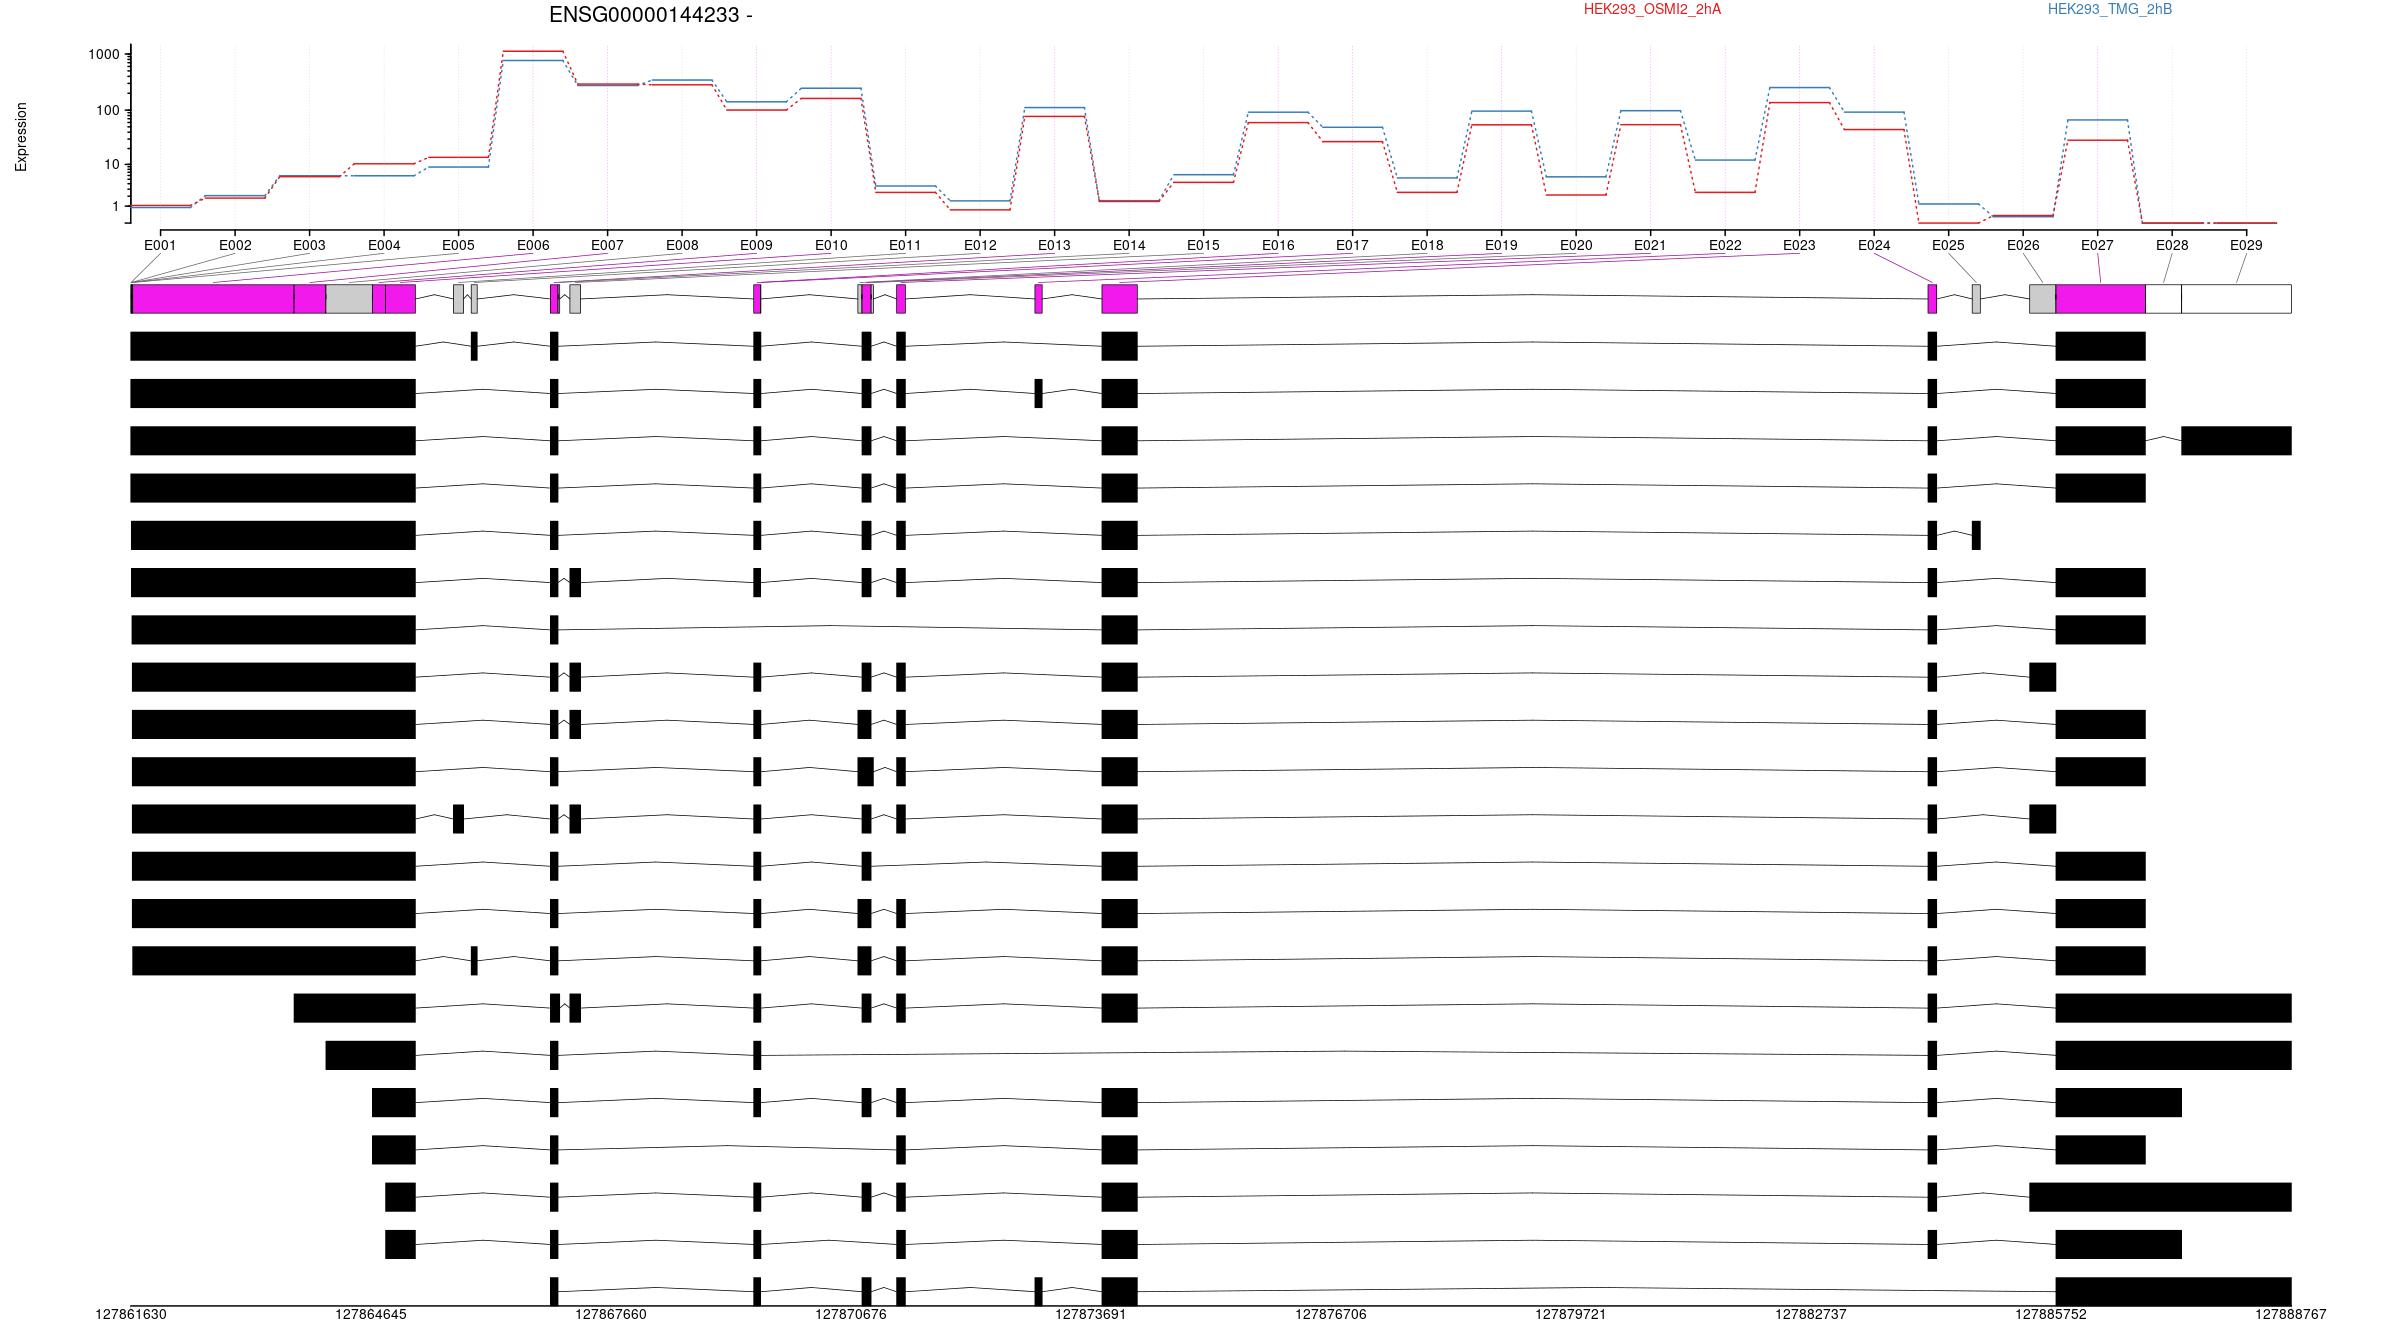
Task: Click the E020 exon bin label
Action: point(1576,245)
